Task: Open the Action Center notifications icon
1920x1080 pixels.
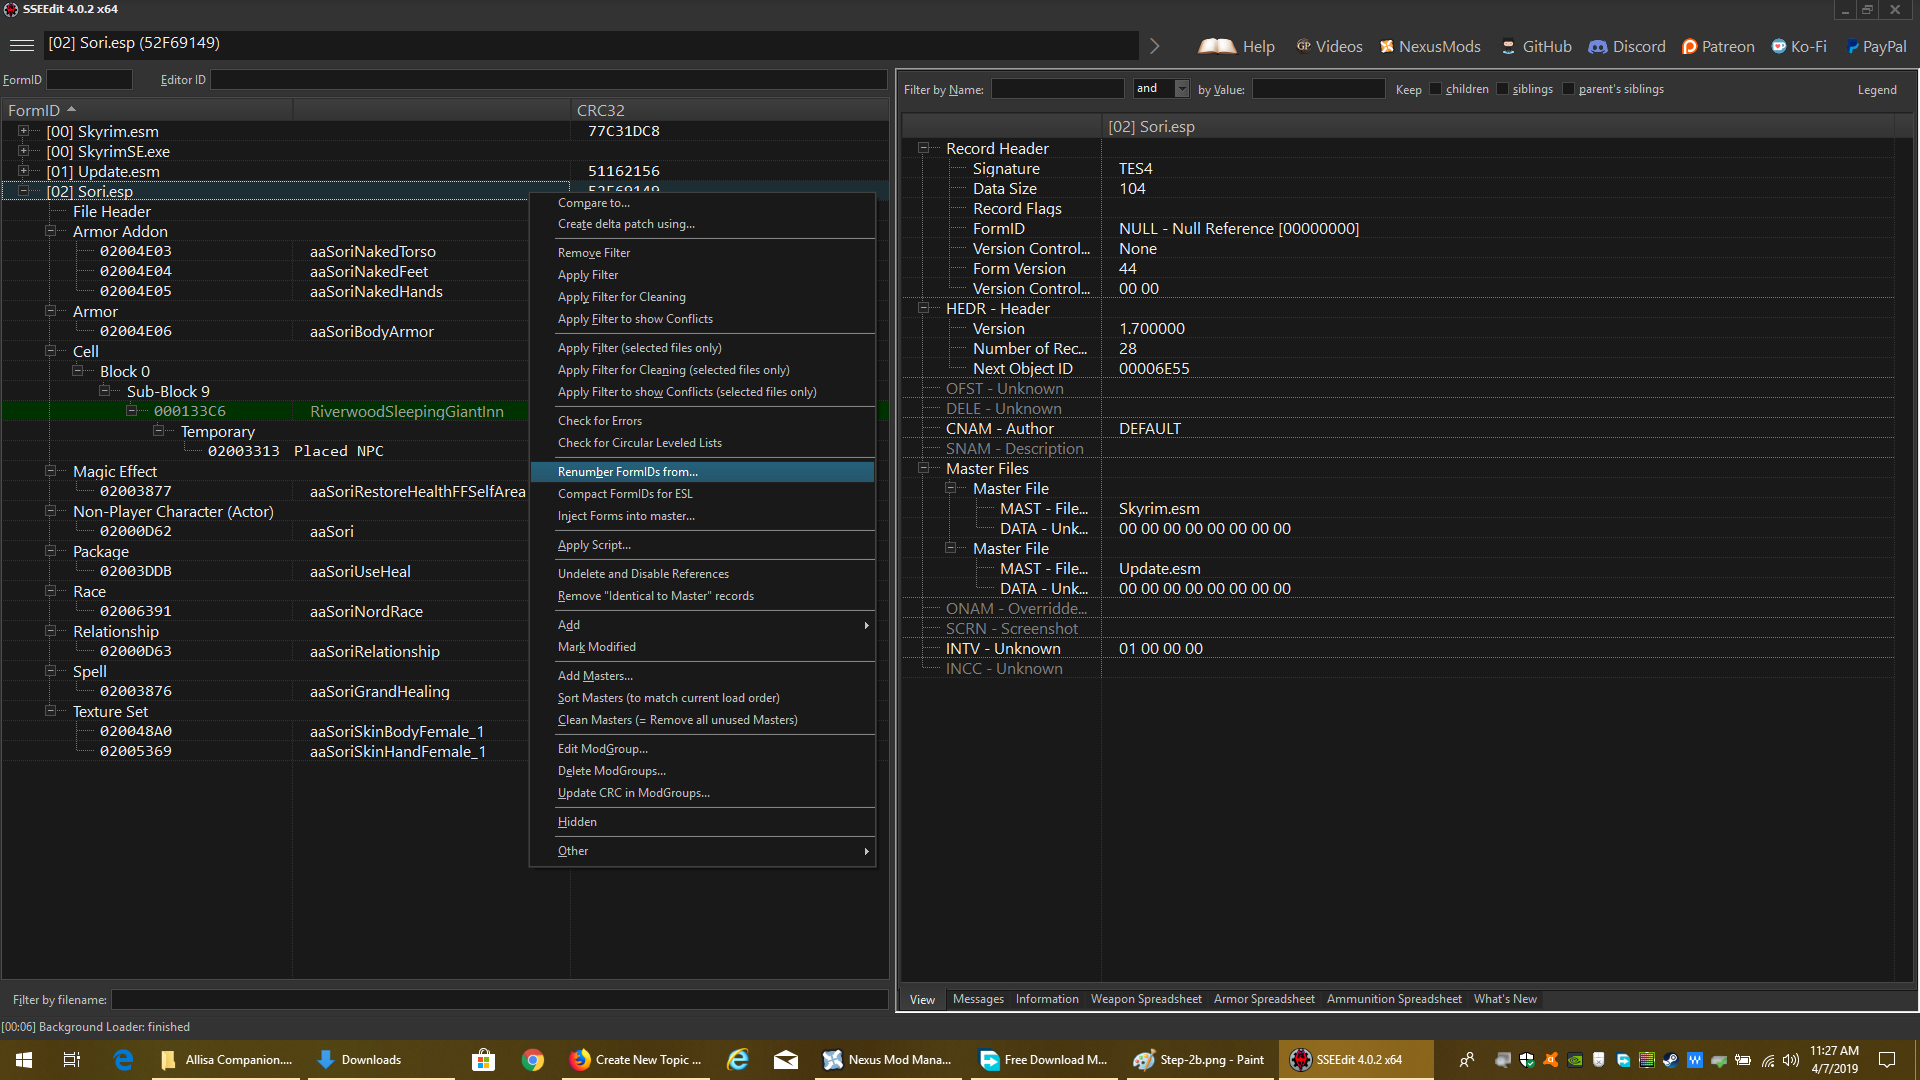Action: pos(1887,1060)
